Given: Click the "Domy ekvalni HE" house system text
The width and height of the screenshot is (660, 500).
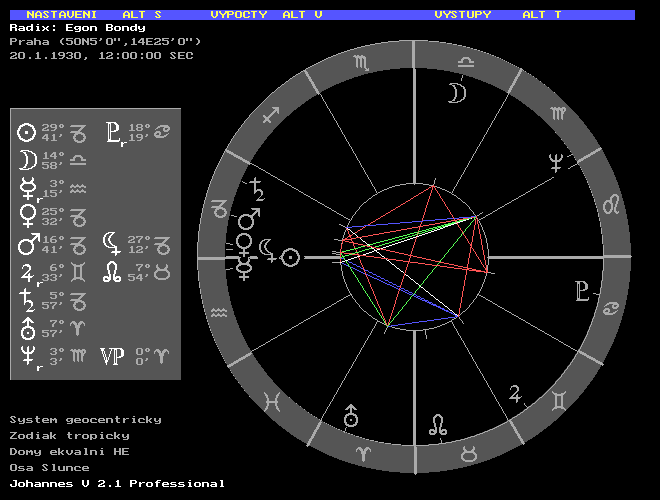Looking at the screenshot, I should (x=69, y=452).
